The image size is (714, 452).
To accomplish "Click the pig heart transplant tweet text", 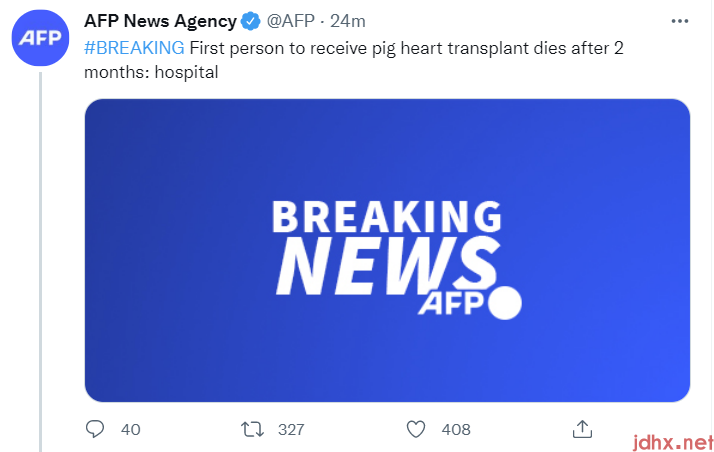I will (400, 47).
